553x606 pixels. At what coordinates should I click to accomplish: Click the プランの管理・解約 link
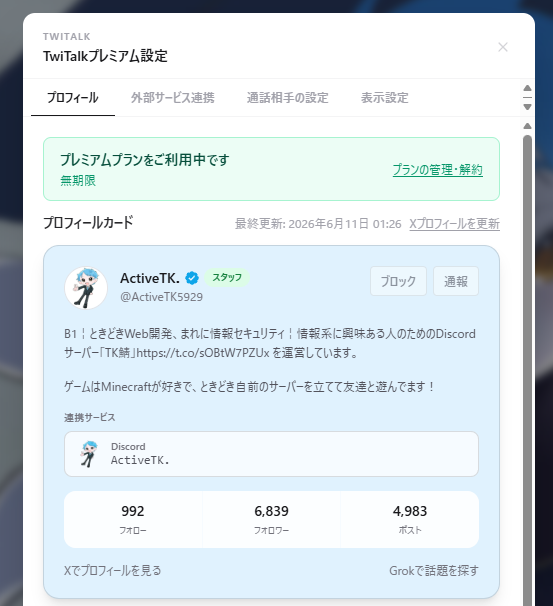click(437, 170)
